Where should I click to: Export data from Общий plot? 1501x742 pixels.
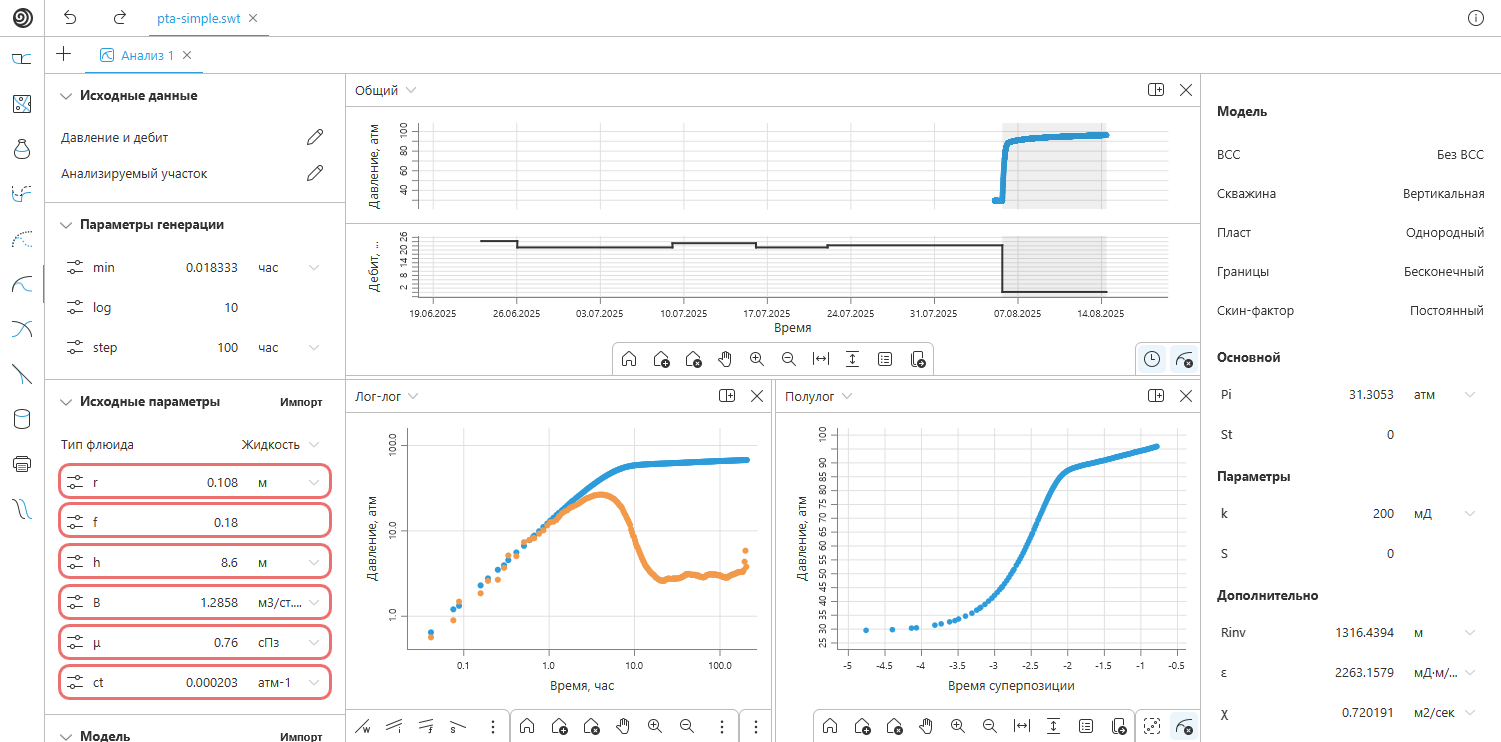[x=918, y=359]
